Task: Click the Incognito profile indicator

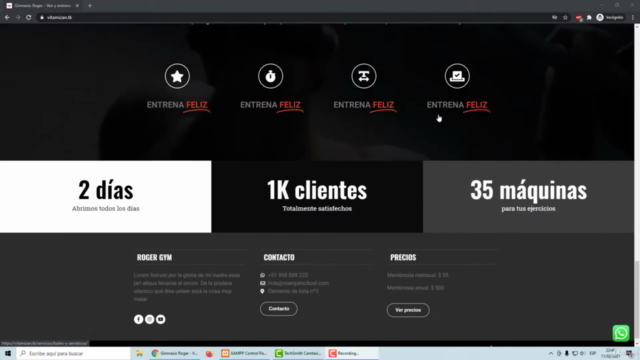Action: coord(610,17)
